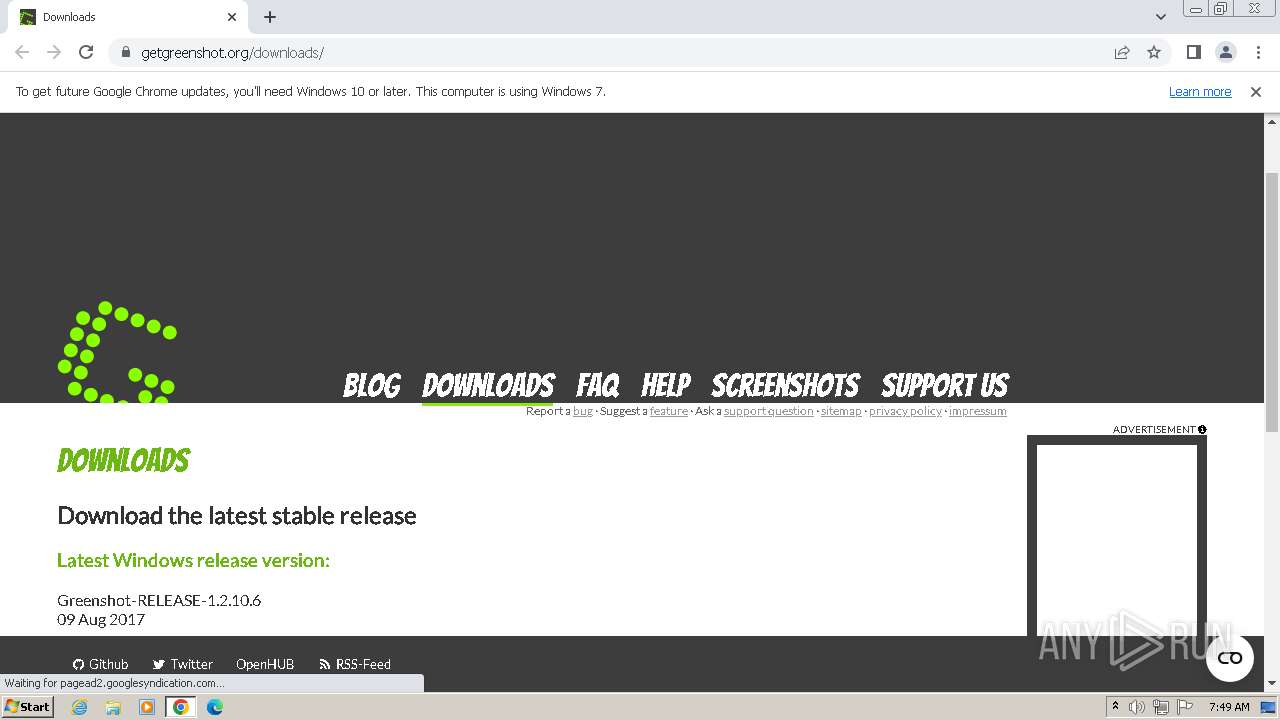Click the browser forward arrow
Screen dimensions: 1280x720
pos(54,52)
